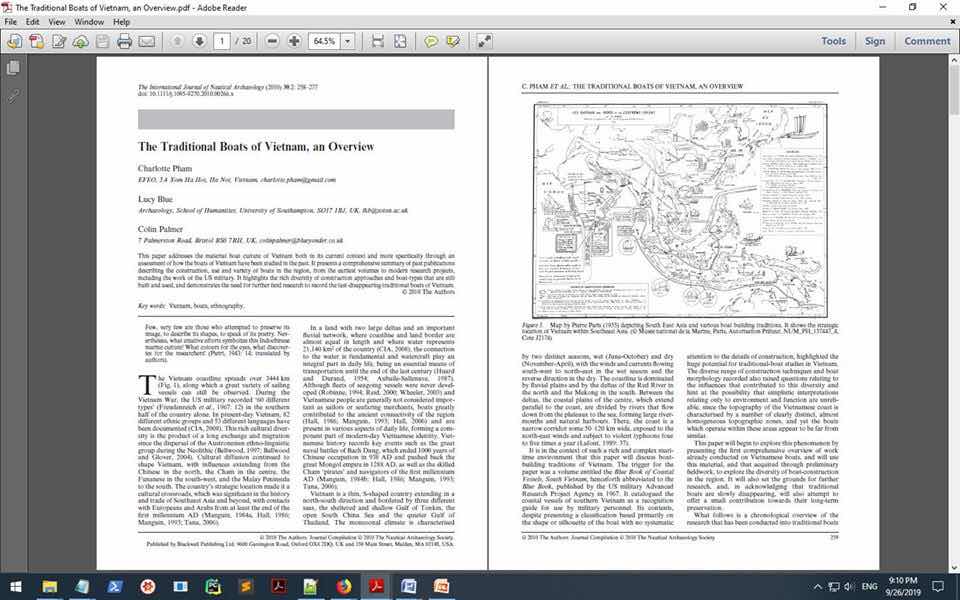The width and height of the screenshot is (960, 600).
Task: Click the Sign pane button
Action: coord(875,41)
